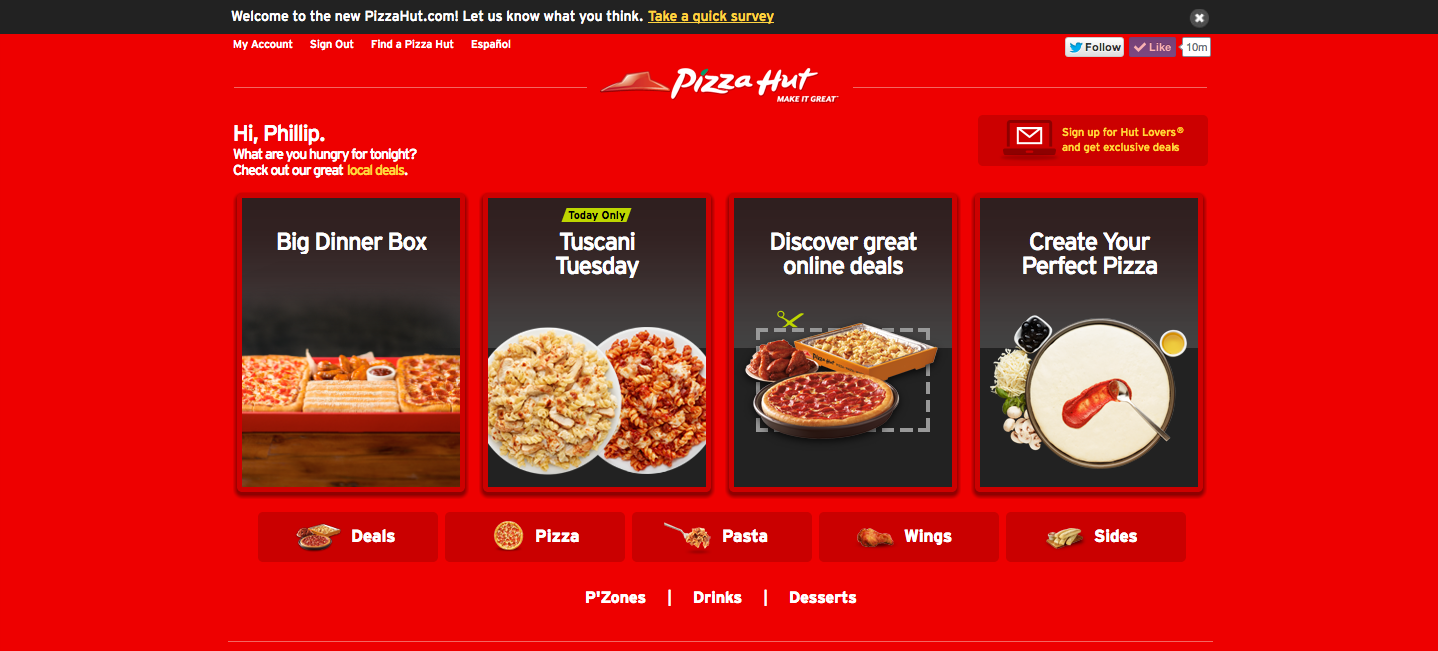Open the local deals link

376,170
